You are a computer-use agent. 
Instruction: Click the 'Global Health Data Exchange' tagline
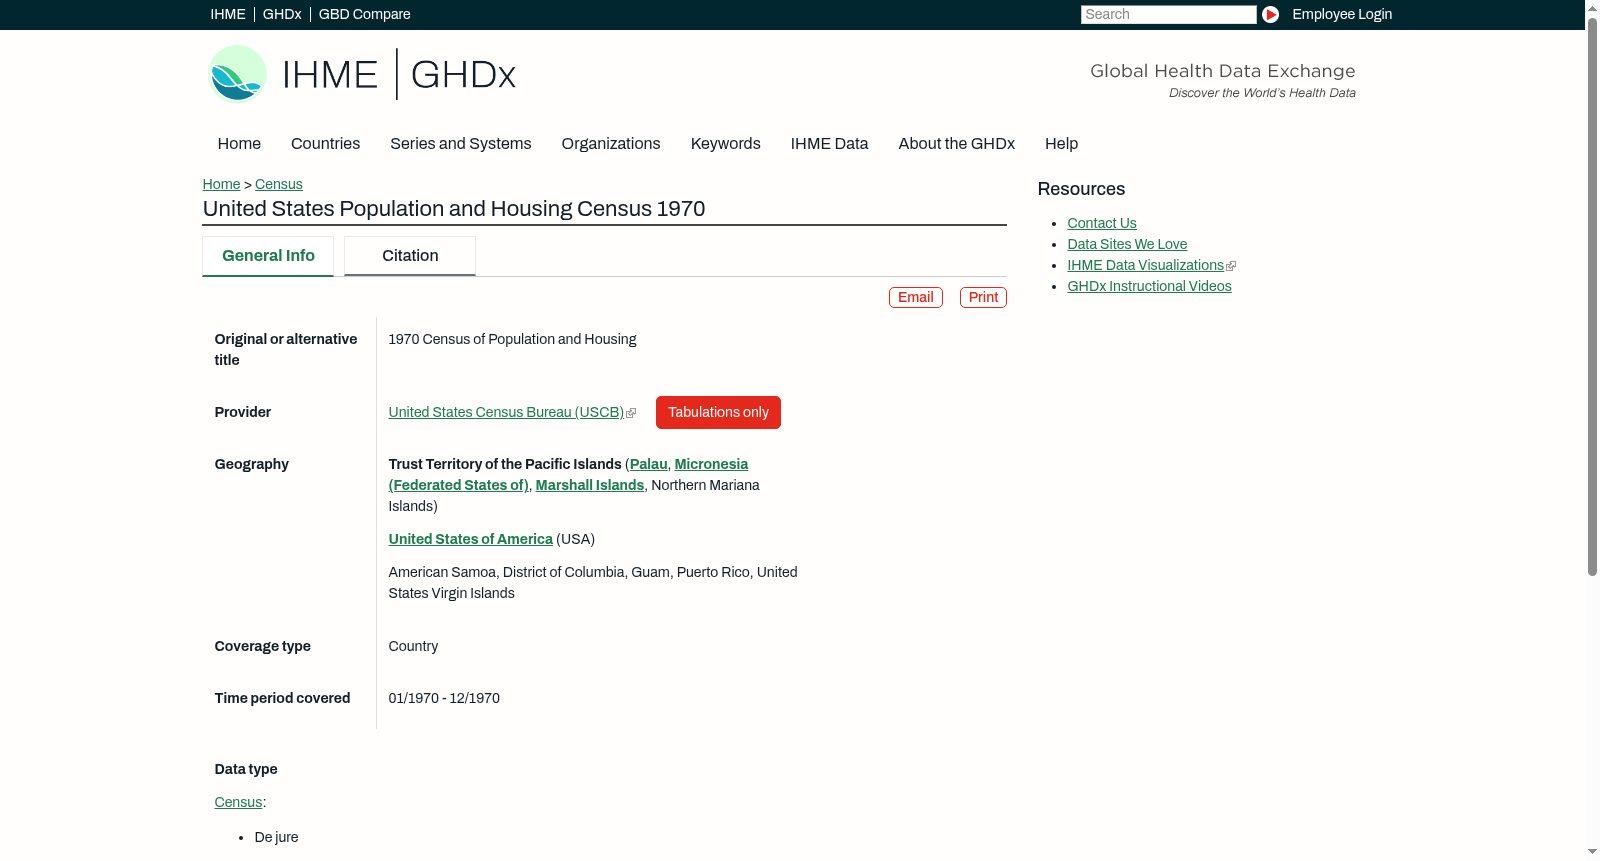(1222, 71)
